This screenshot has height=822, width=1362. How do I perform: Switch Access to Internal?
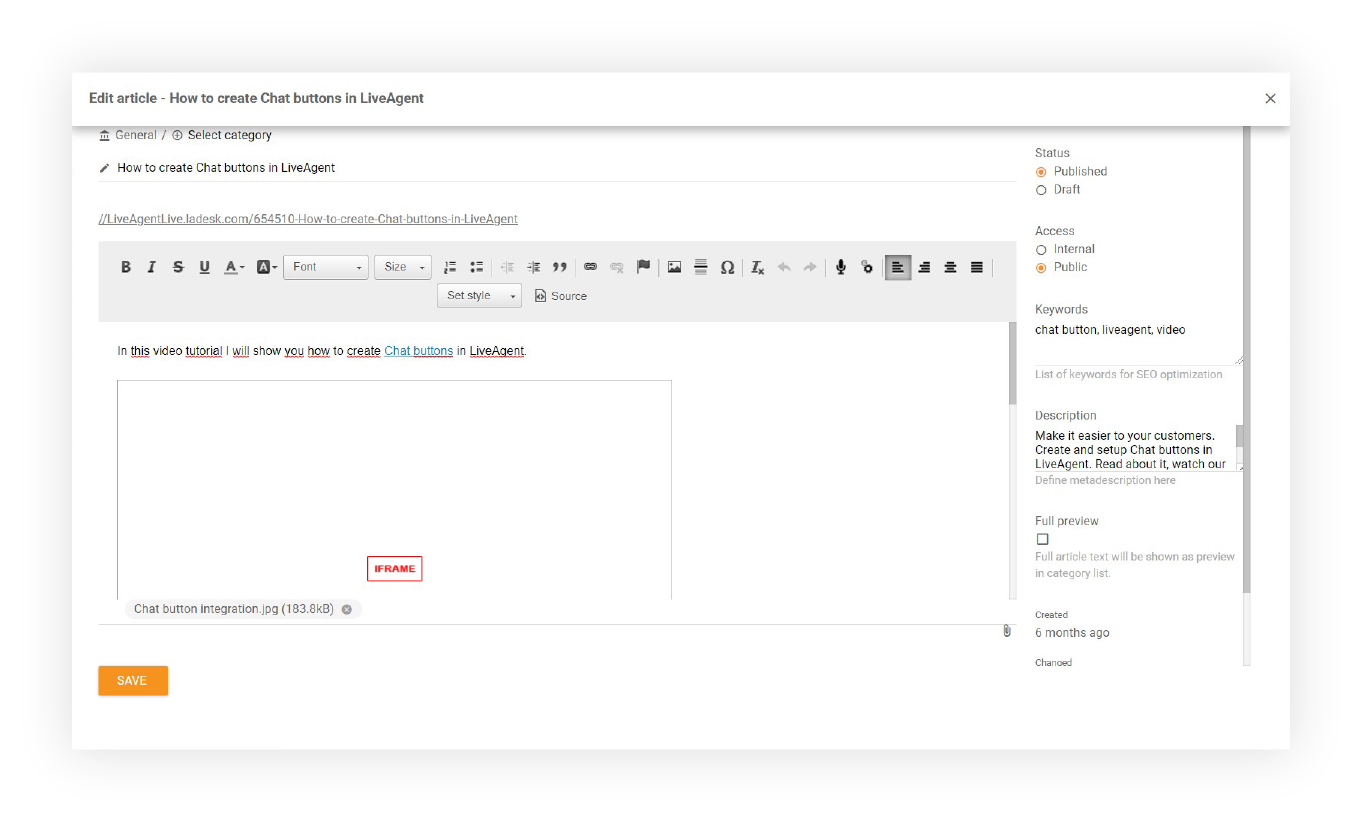coord(1041,249)
